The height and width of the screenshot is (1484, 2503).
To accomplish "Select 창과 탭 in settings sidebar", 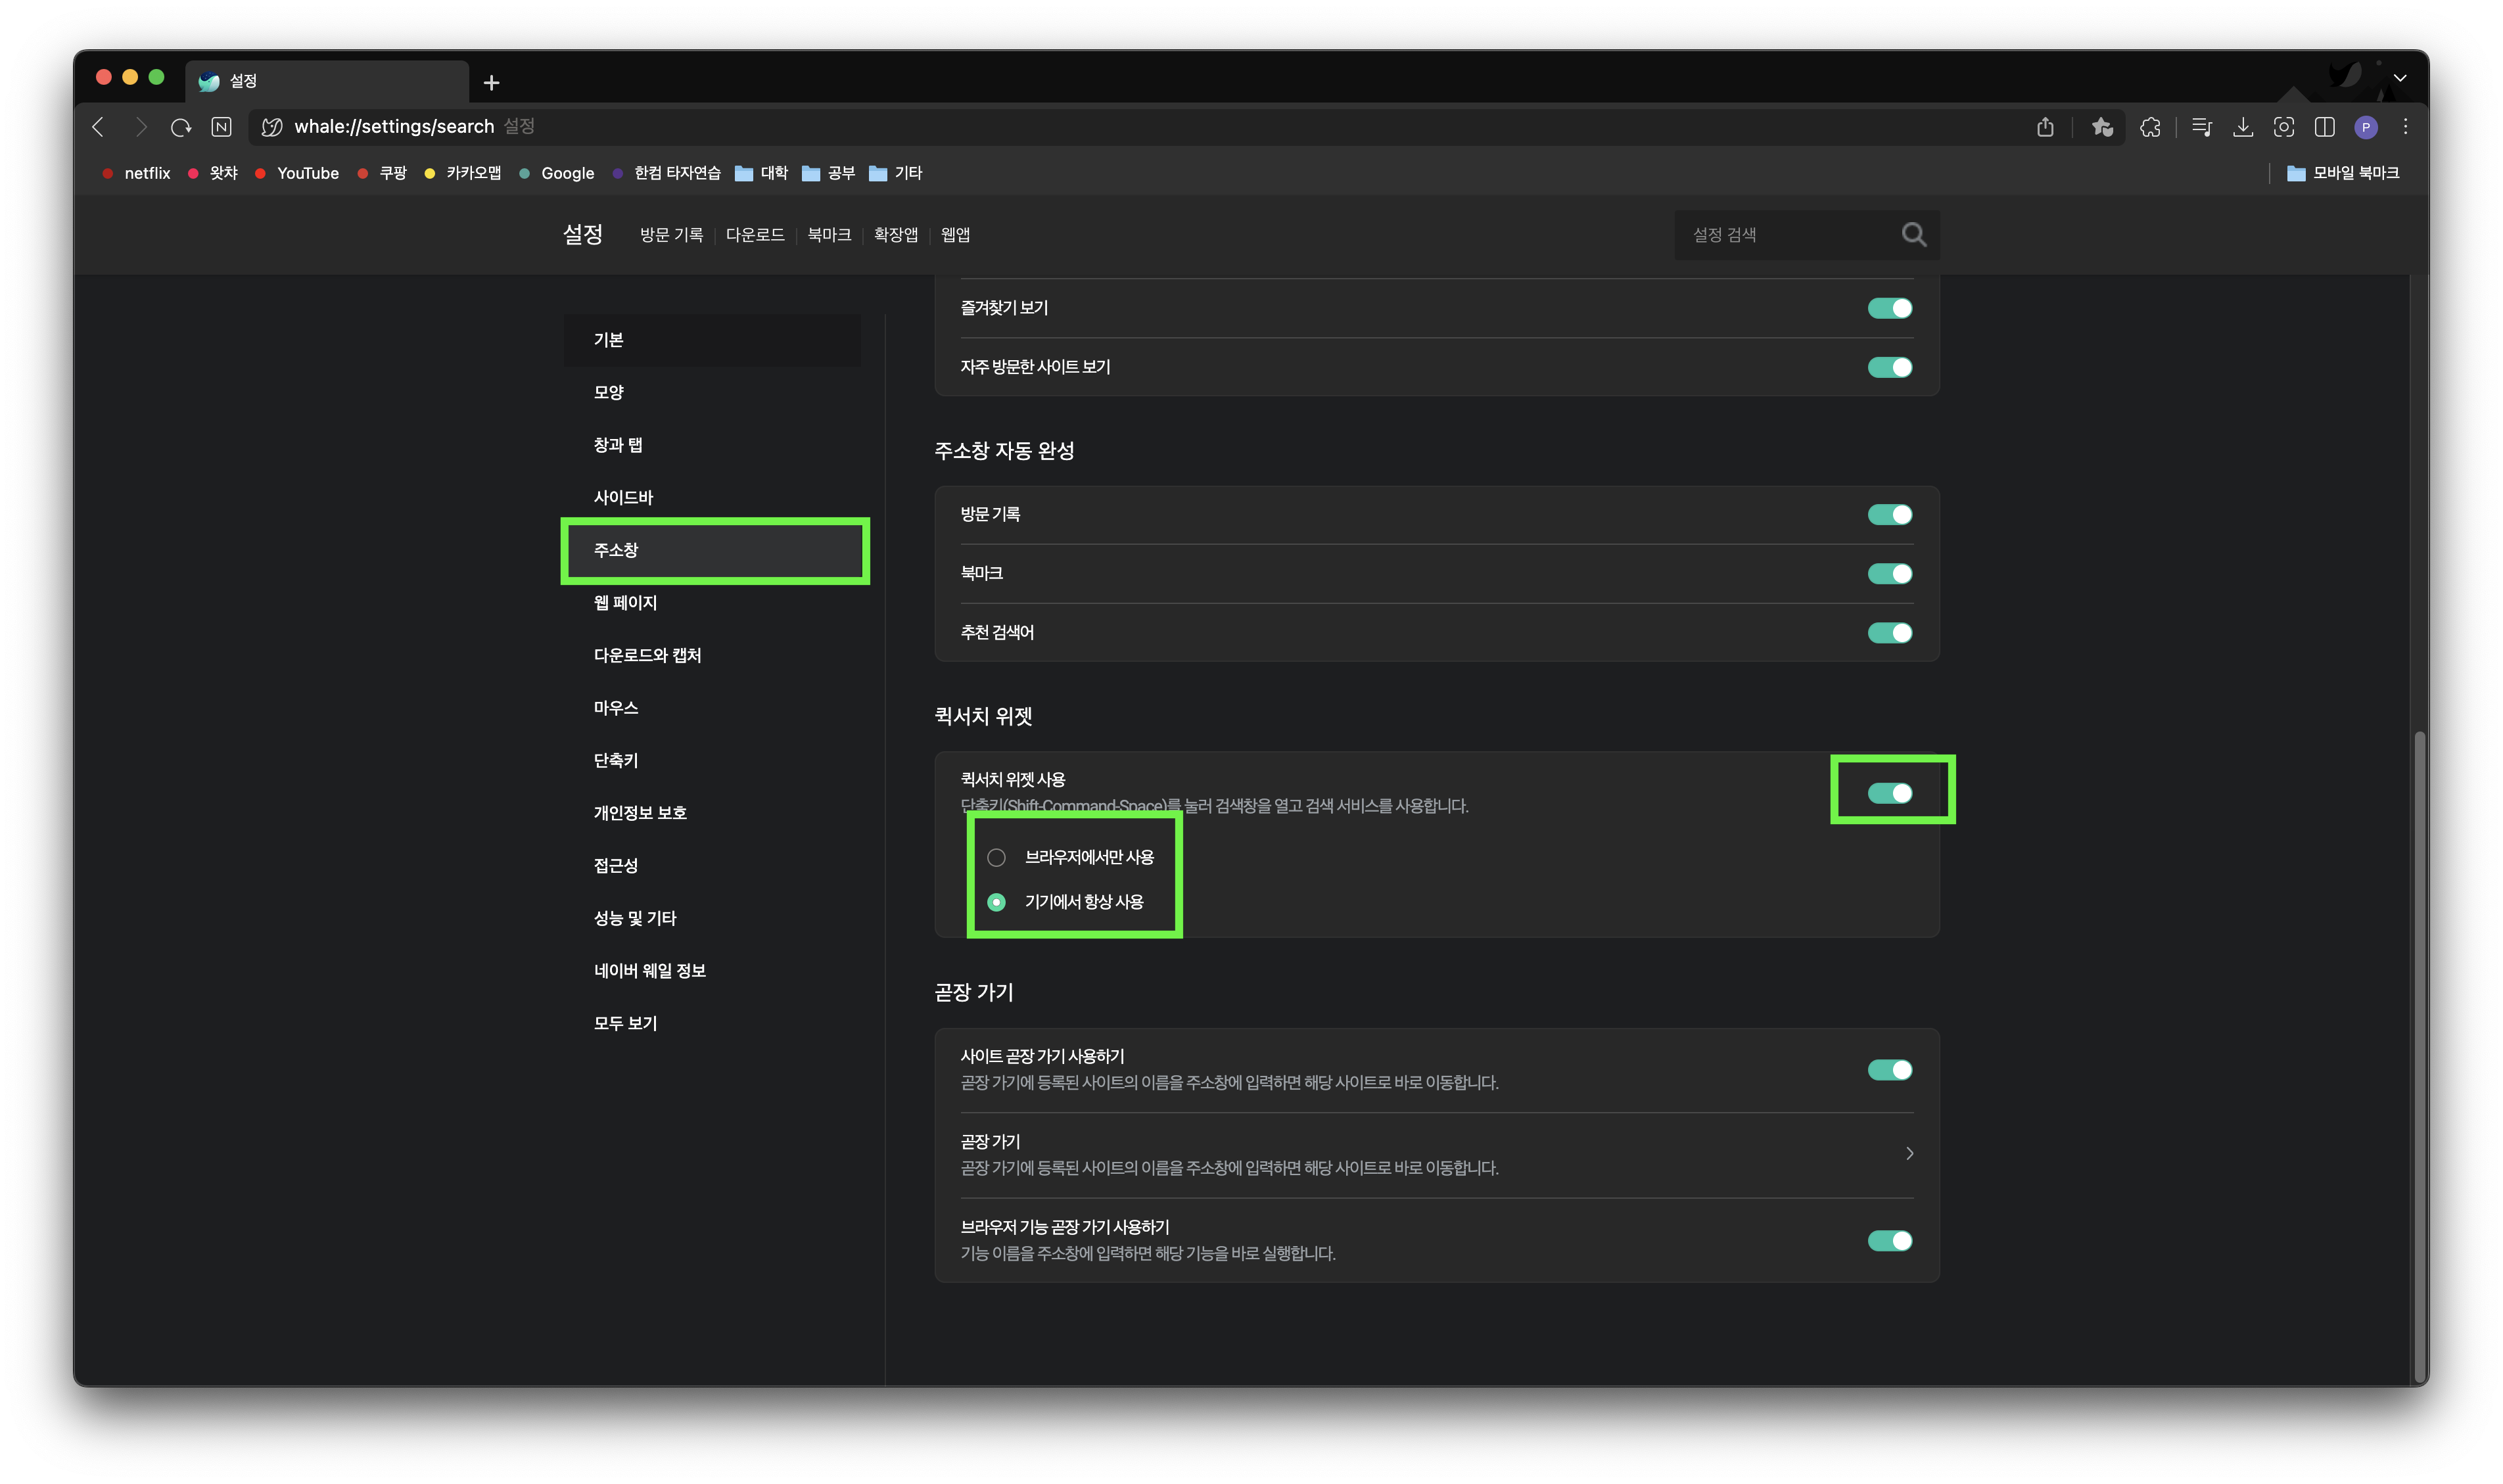I will click(712, 445).
